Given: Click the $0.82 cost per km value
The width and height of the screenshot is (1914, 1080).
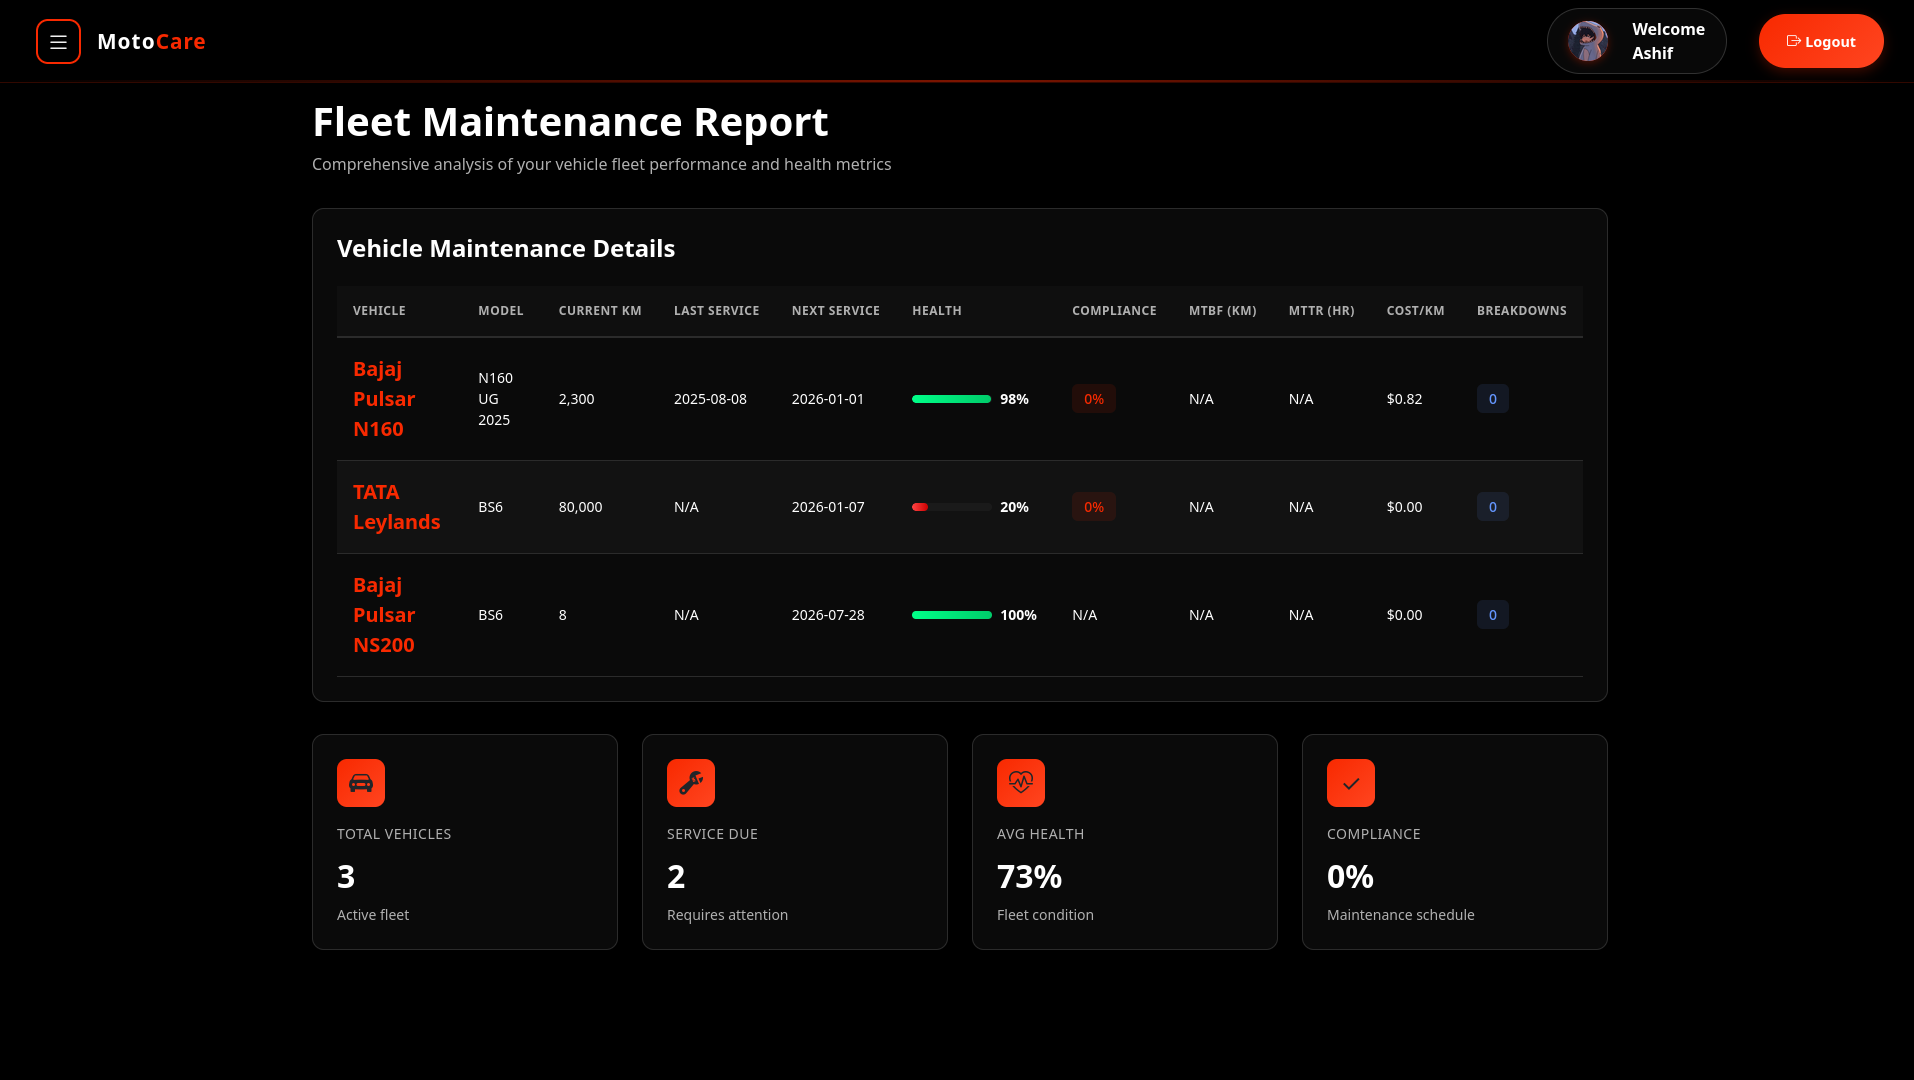Looking at the screenshot, I should coord(1404,399).
